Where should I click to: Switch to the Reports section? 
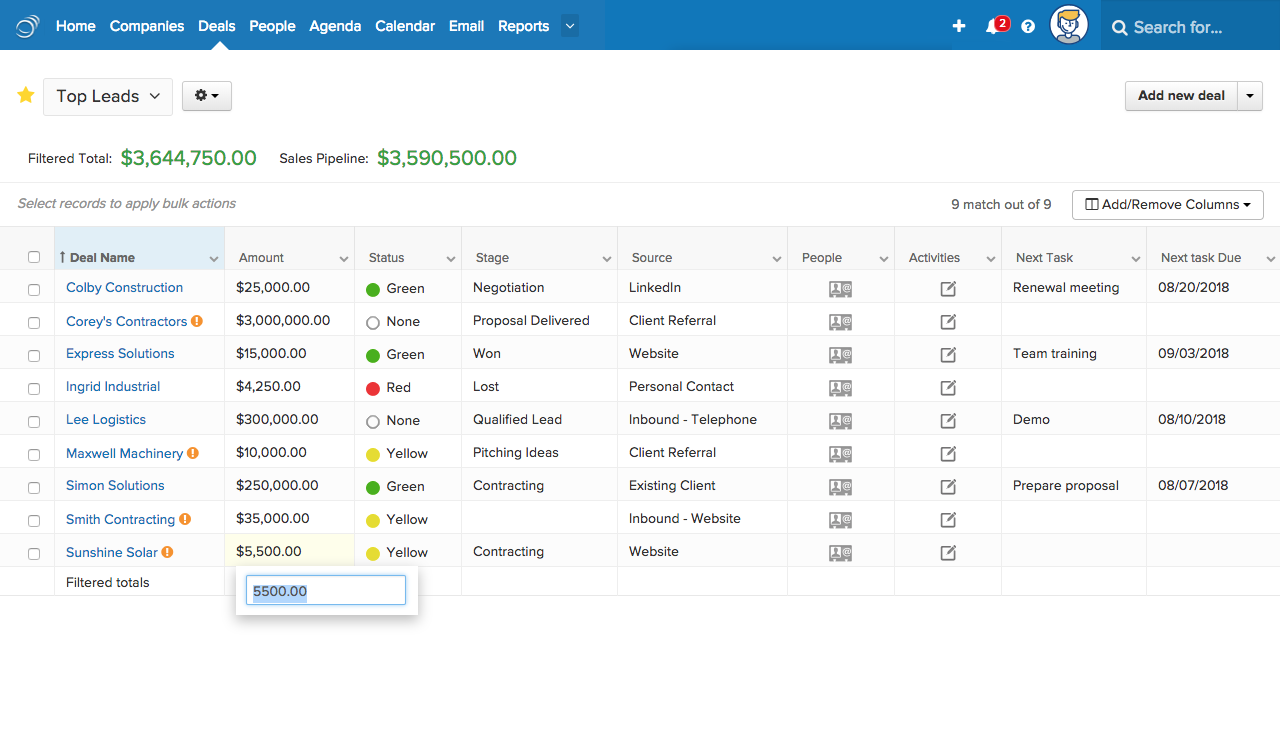523,26
